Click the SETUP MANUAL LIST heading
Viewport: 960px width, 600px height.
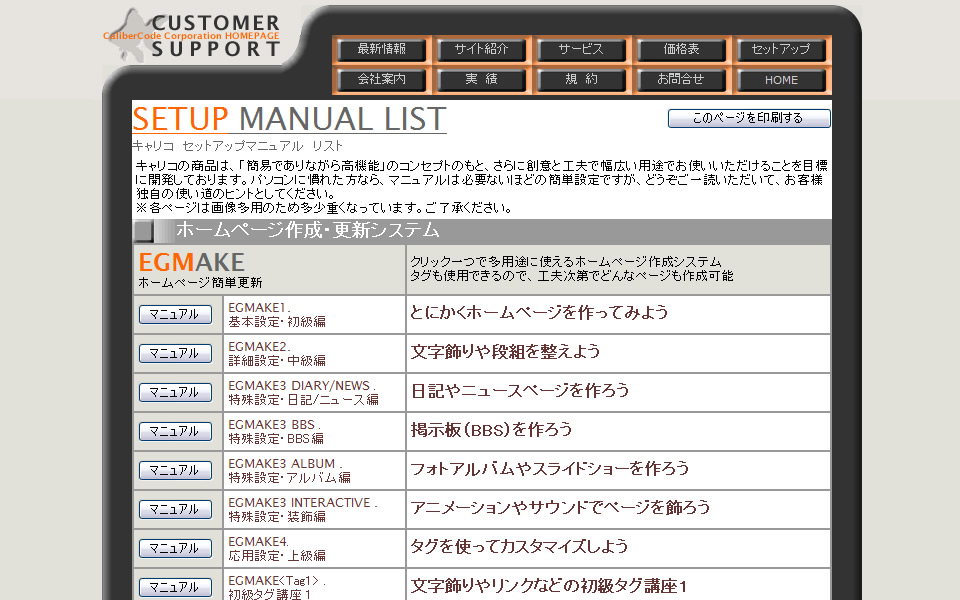(x=289, y=119)
